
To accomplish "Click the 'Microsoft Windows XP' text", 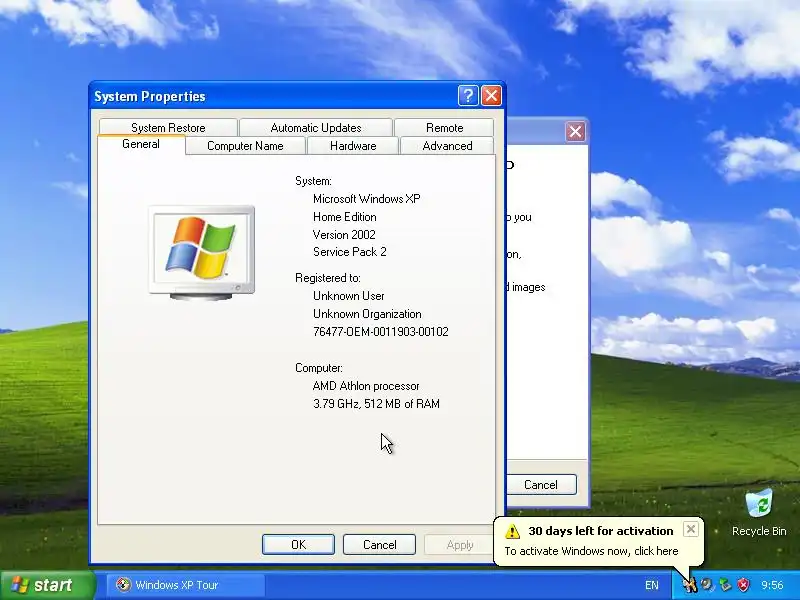I will pos(367,199).
